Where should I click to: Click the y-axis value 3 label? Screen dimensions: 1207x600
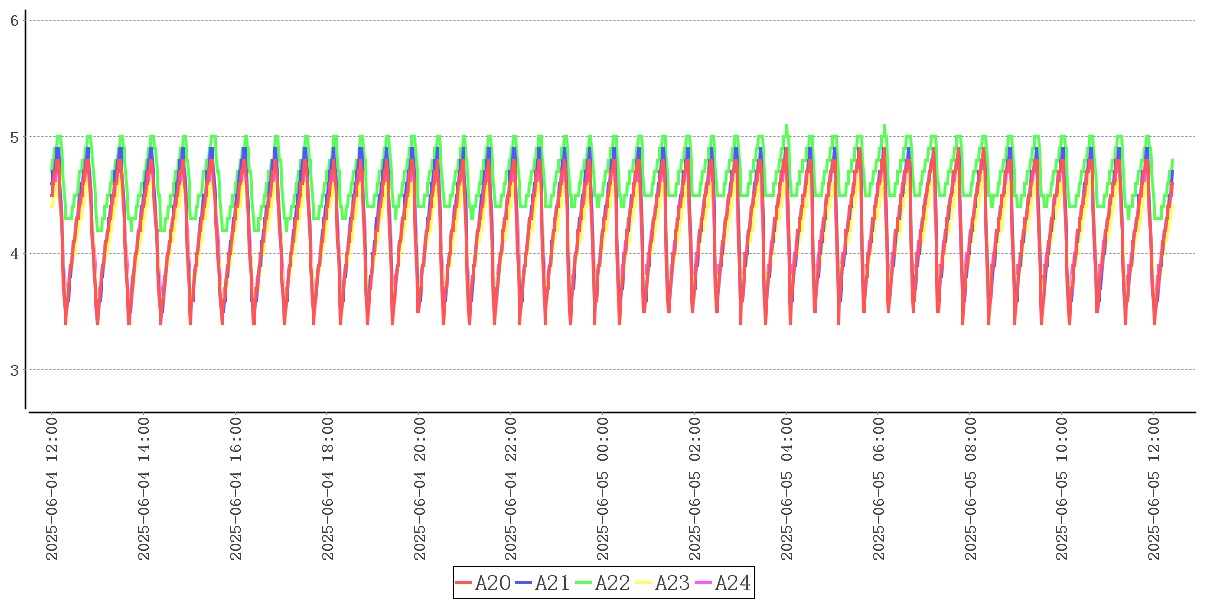[x=15, y=370]
